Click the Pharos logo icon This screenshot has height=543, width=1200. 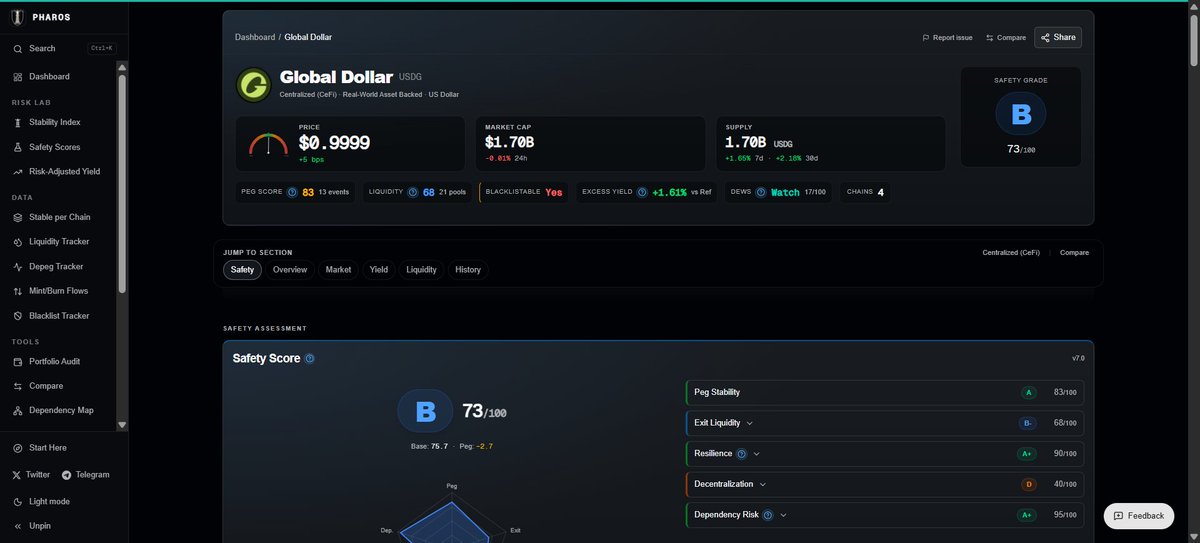coord(17,18)
